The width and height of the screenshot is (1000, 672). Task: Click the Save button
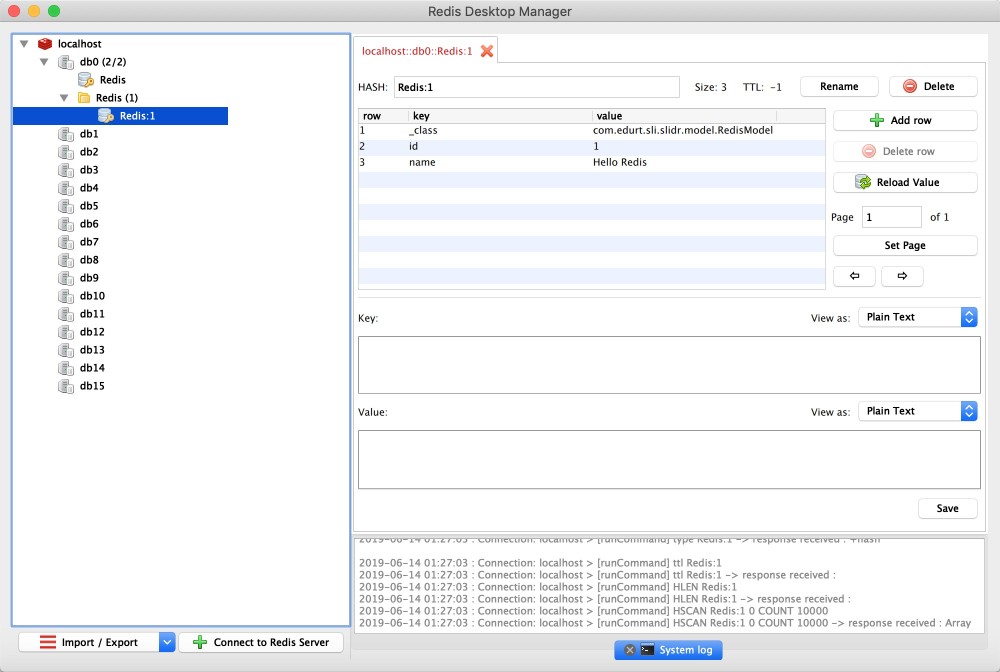coord(947,508)
